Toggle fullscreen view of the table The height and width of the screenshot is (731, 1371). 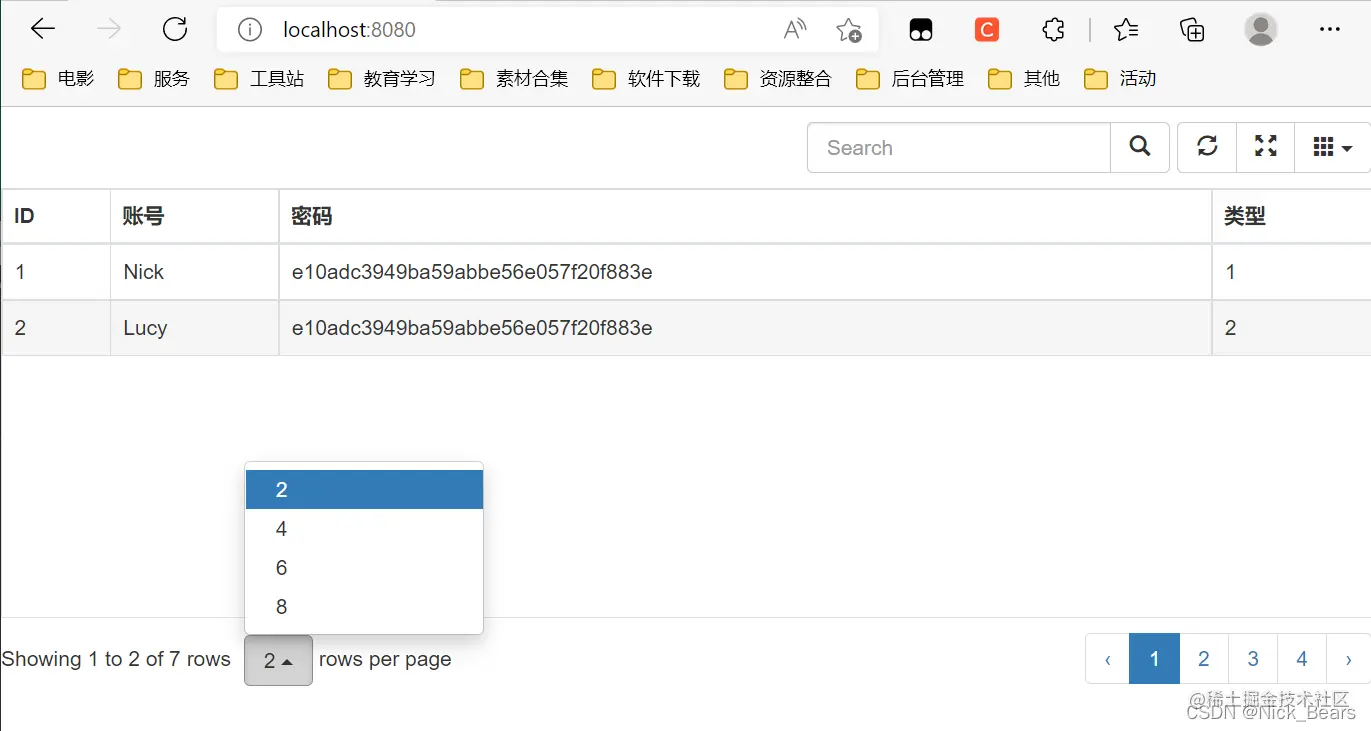(x=1265, y=146)
